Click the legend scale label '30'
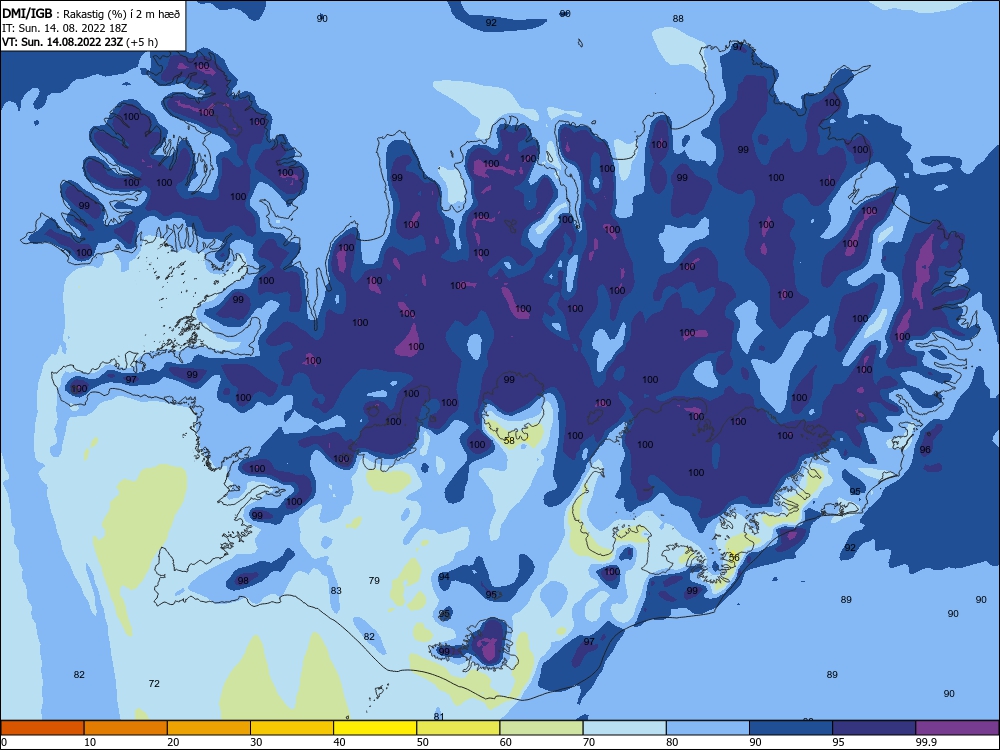Viewport: 1000px width, 750px height. pyautogui.click(x=256, y=742)
